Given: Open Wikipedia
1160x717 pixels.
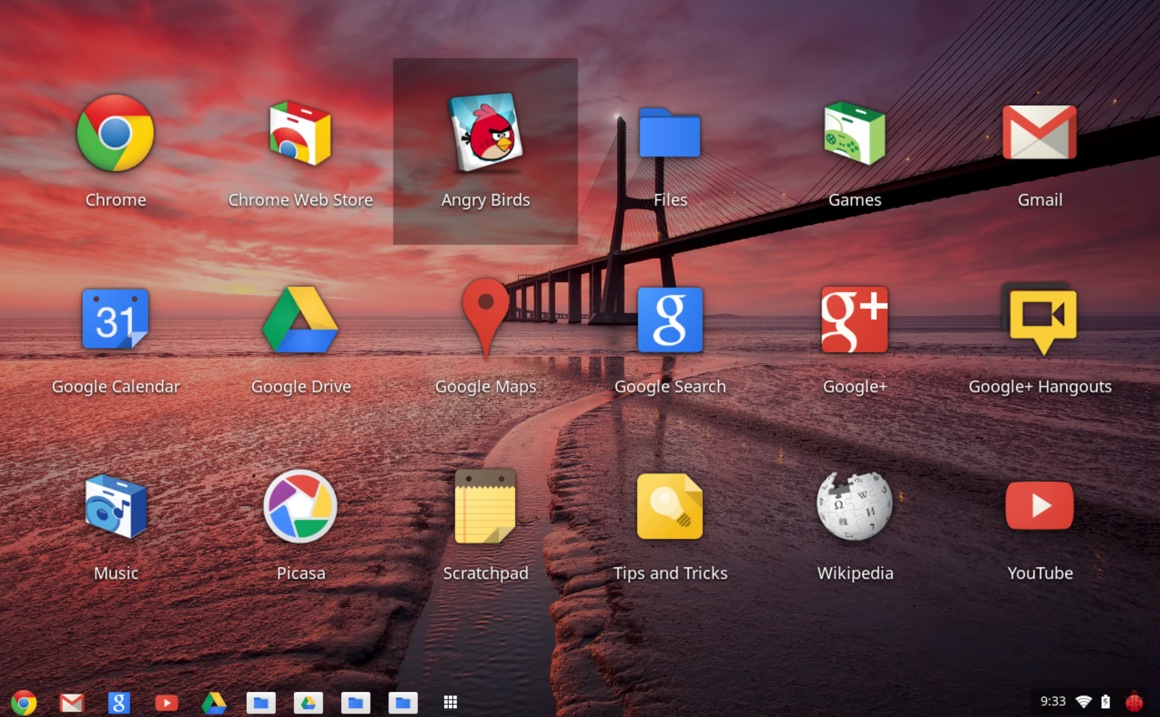Looking at the screenshot, I should coord(855,507).
